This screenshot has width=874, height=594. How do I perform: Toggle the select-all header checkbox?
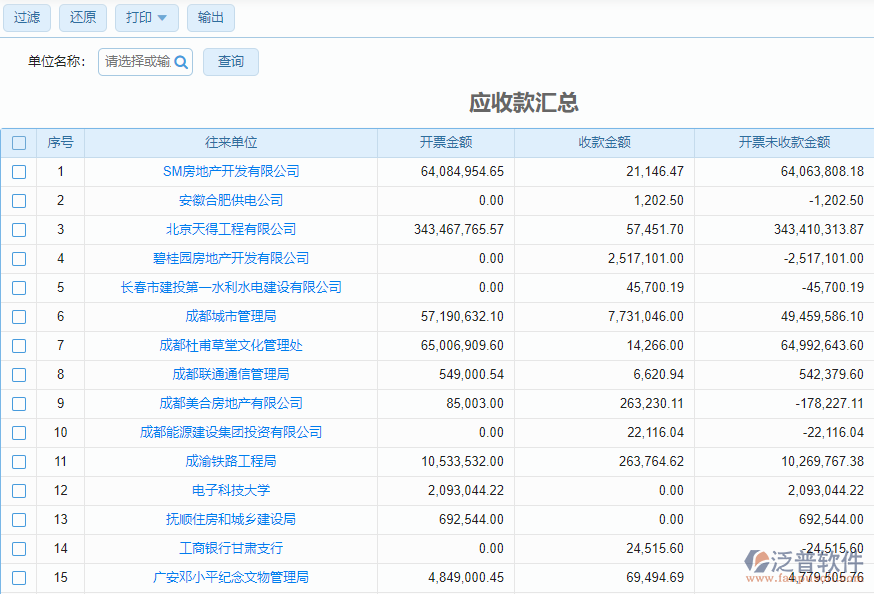pyautogui.click(x=18, y=142)
